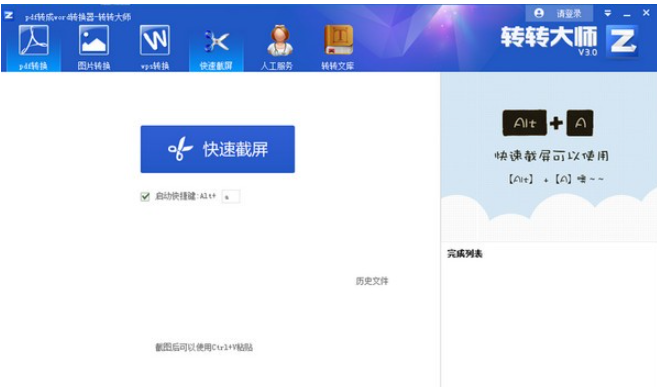The height and width of the screenshot is (387, 657).
Task: Open the title bar dropdown menu arrow
Action: click(x=608, y=13)
